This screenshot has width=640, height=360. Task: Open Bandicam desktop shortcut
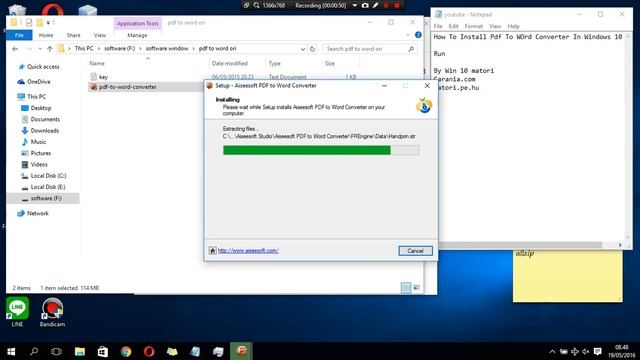[52, 312]
